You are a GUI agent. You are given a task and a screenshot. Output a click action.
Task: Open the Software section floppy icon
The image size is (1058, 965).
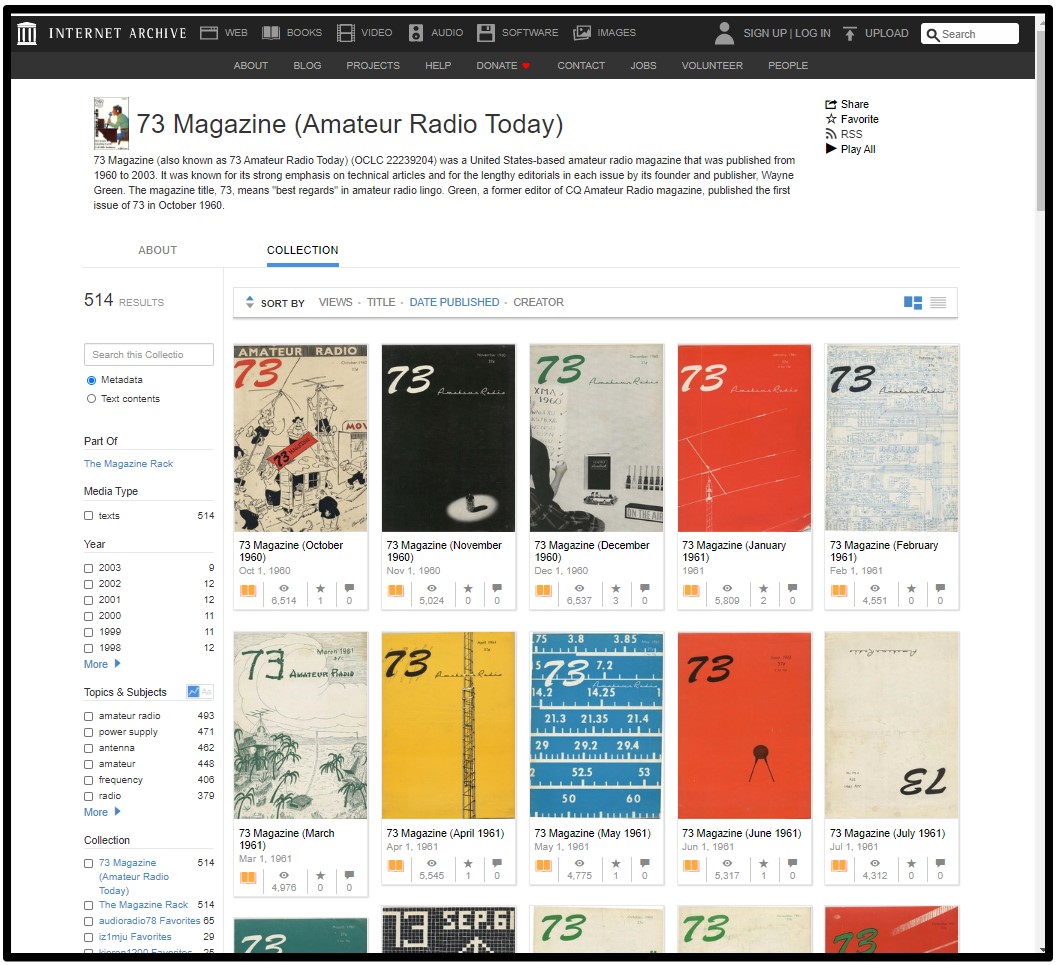486,32
